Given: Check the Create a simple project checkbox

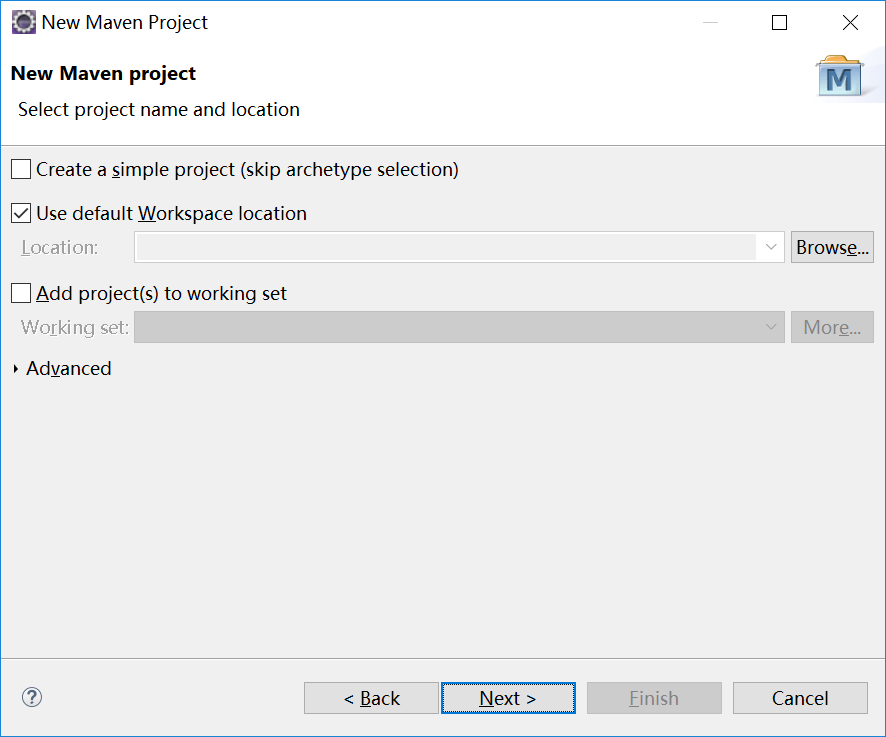Looking at the screenshot, I should pyautogui.click(x=20, y=168).
